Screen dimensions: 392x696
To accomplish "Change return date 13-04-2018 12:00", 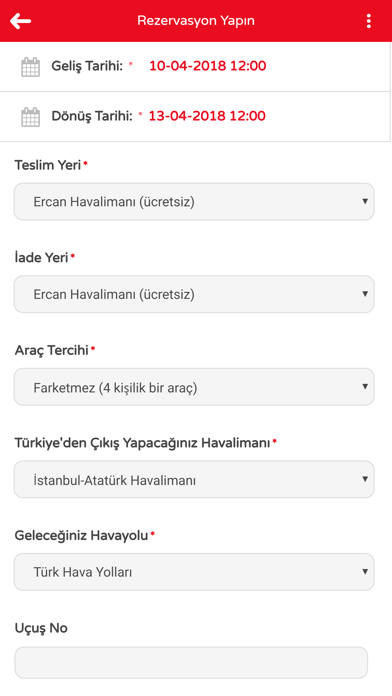I will click(207, 116).
